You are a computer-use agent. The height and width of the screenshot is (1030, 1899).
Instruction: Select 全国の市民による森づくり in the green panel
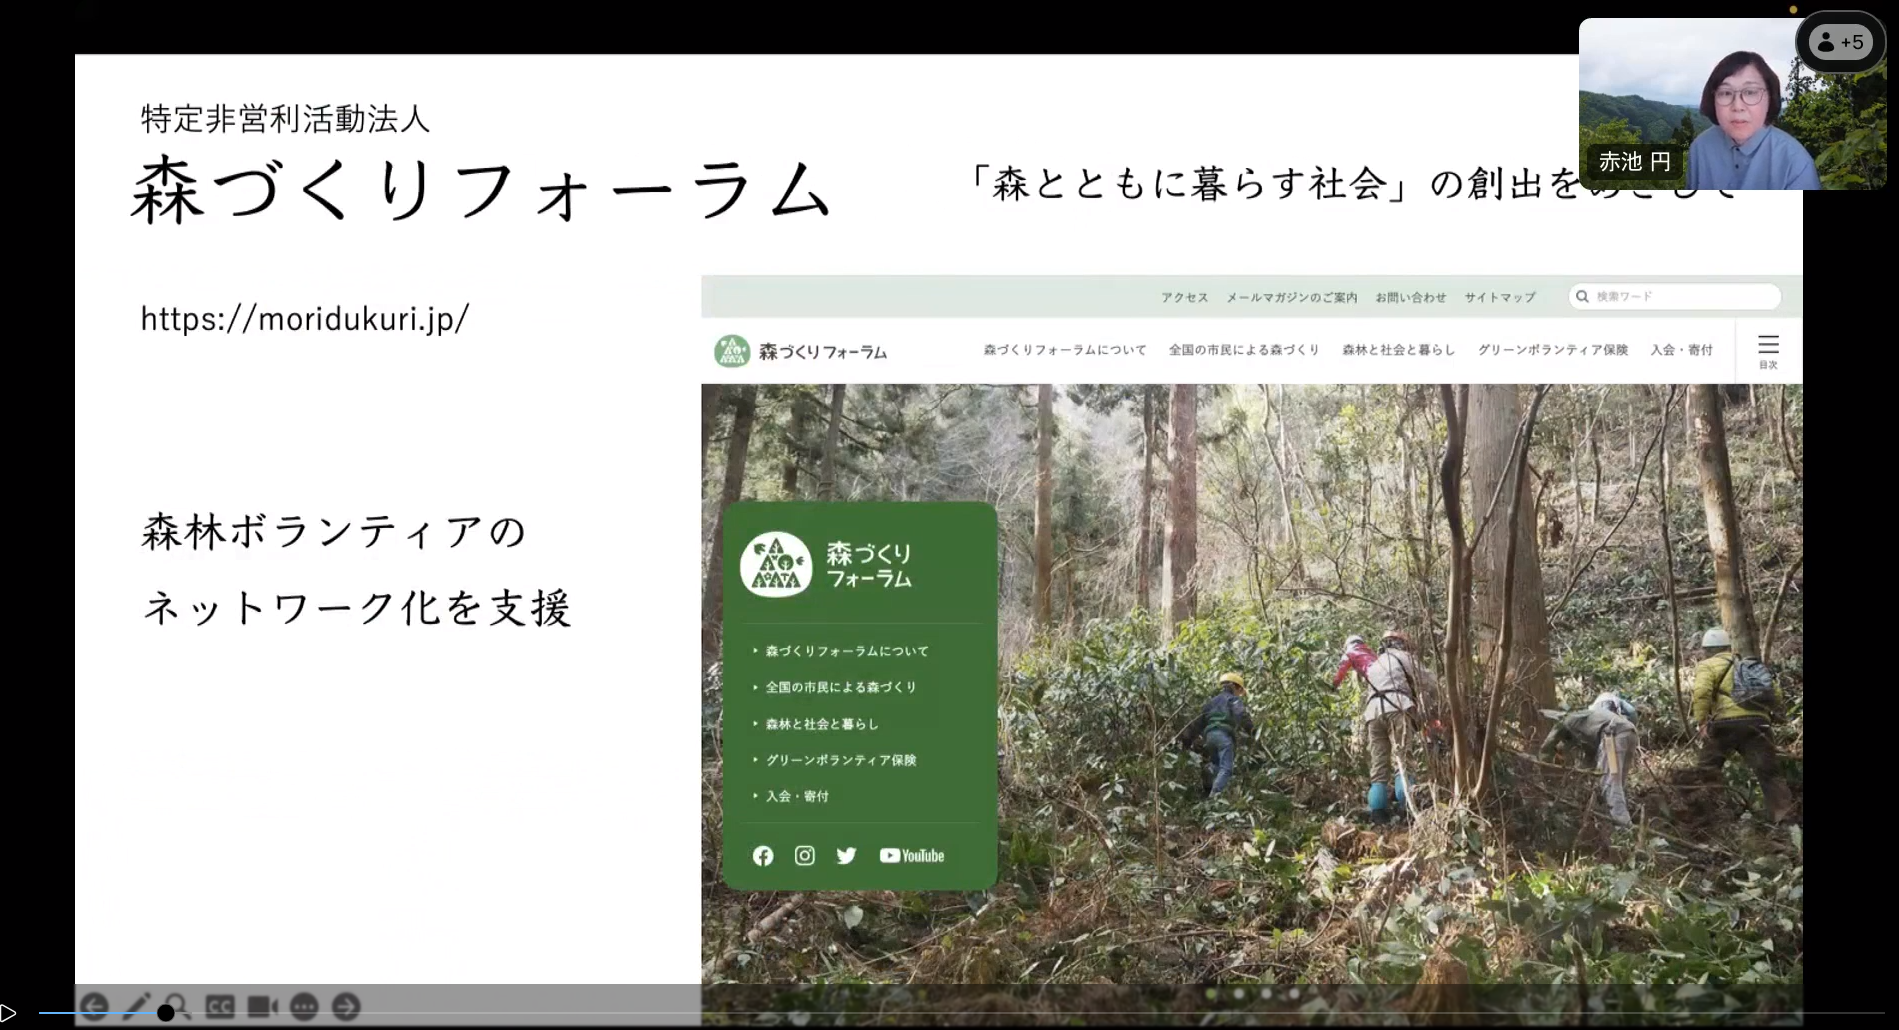pyautogui.click(x=841, y=687)
